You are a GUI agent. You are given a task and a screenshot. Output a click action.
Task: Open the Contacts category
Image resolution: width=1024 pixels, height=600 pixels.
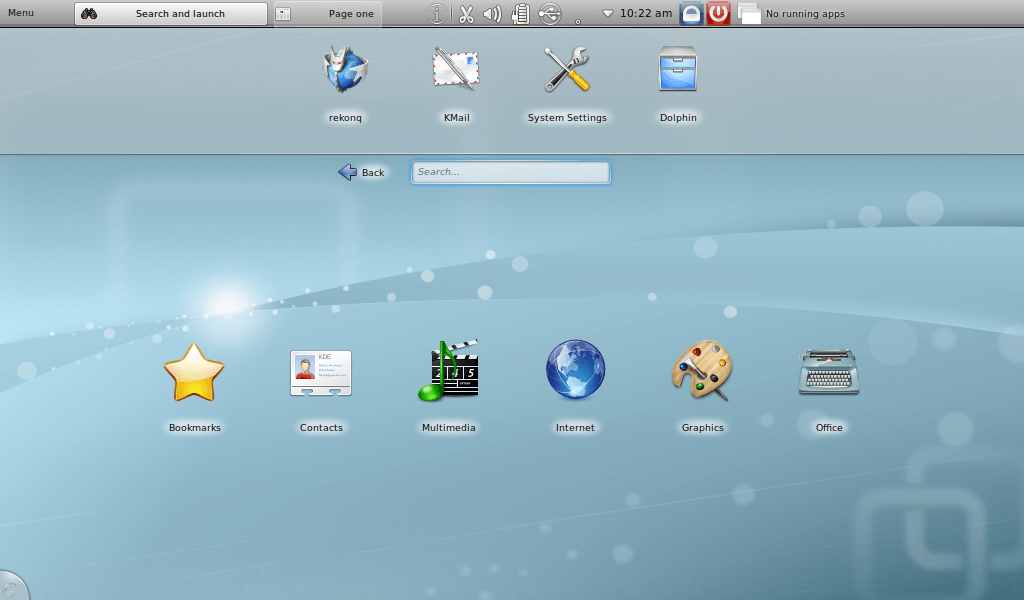(321, 373)
